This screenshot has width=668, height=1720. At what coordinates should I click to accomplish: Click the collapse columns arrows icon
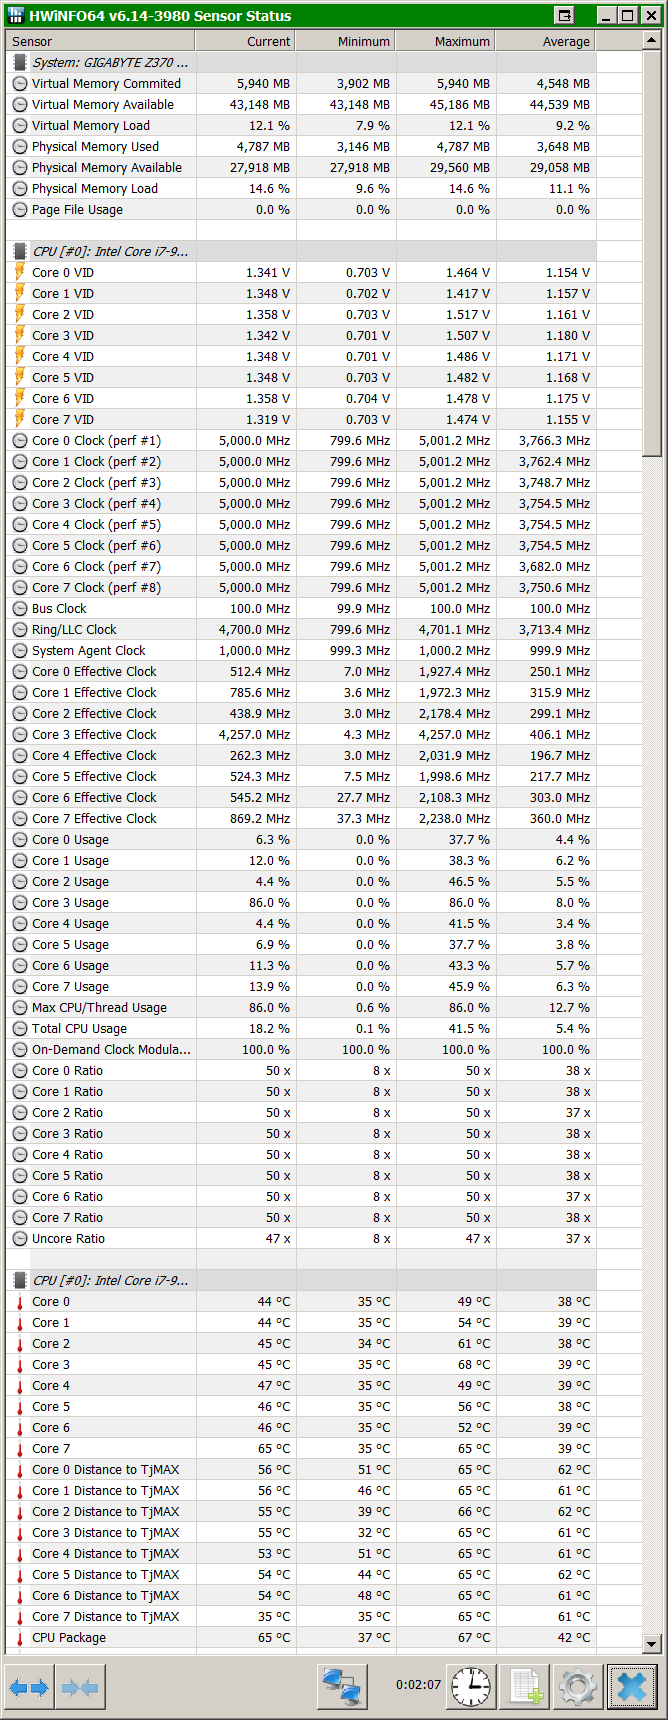[79, 1687]
